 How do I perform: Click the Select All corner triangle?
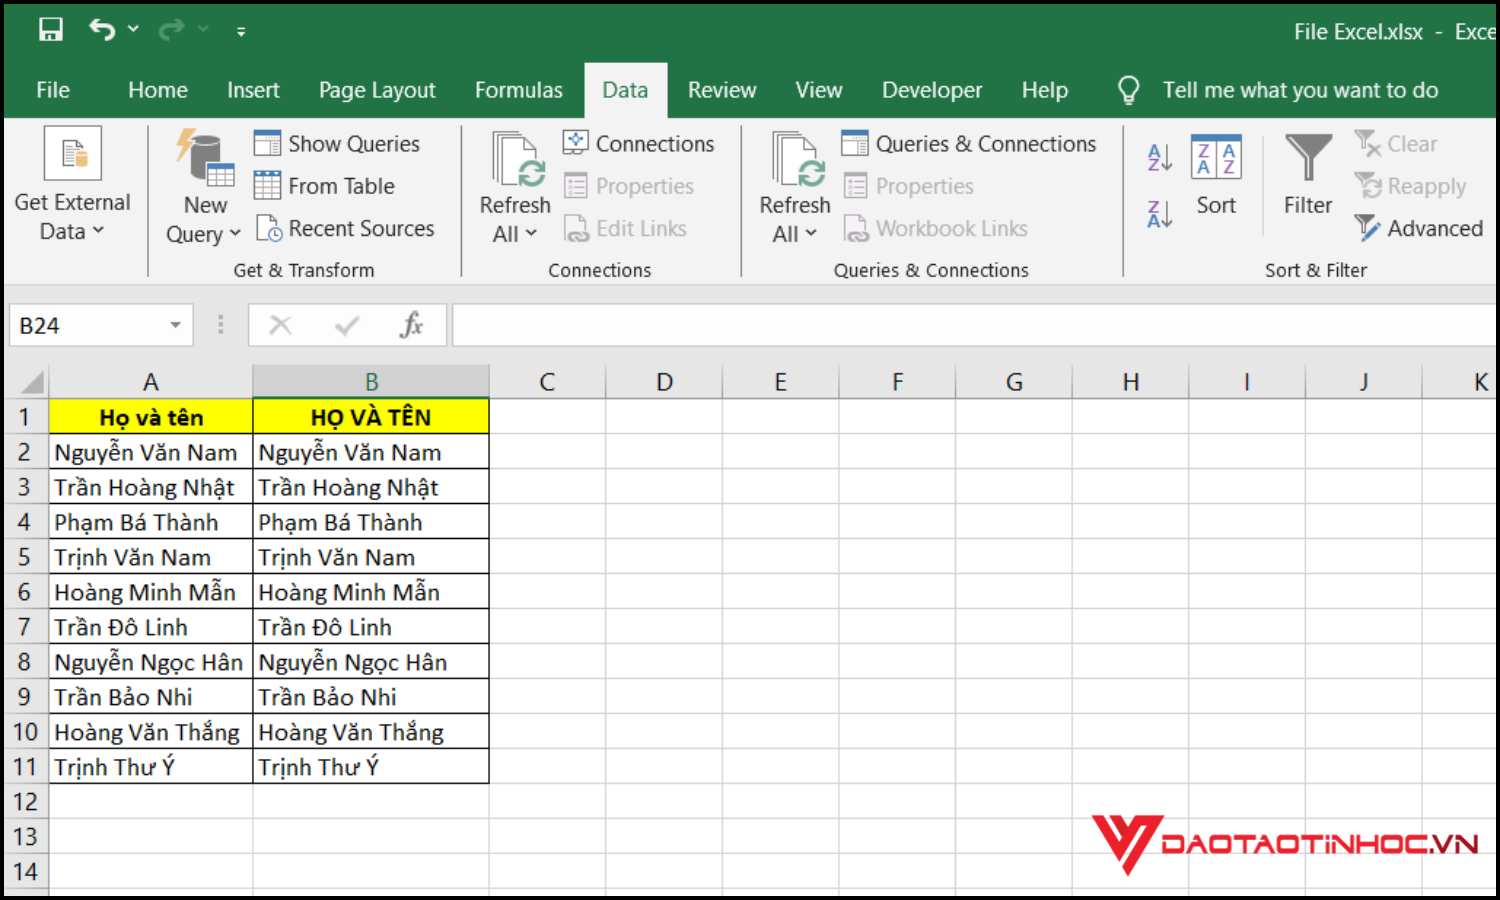(x=32, y=383)
